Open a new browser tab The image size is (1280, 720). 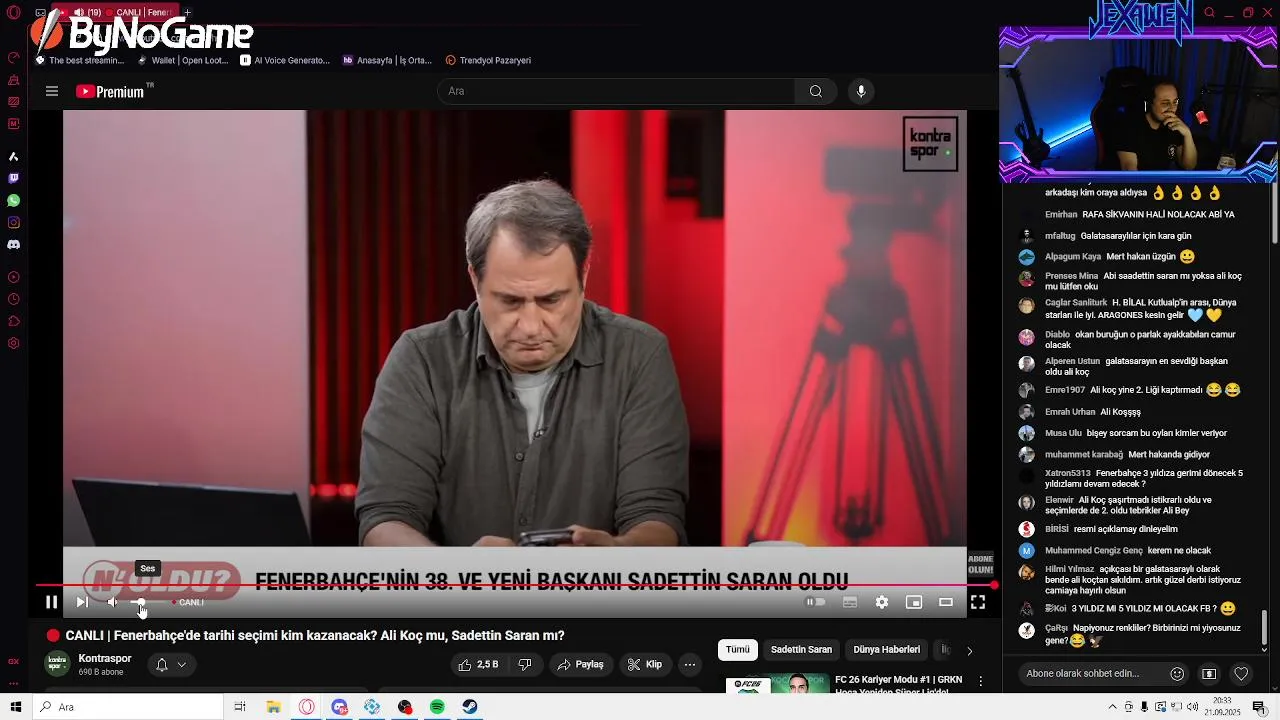click(x=186, y=13)
